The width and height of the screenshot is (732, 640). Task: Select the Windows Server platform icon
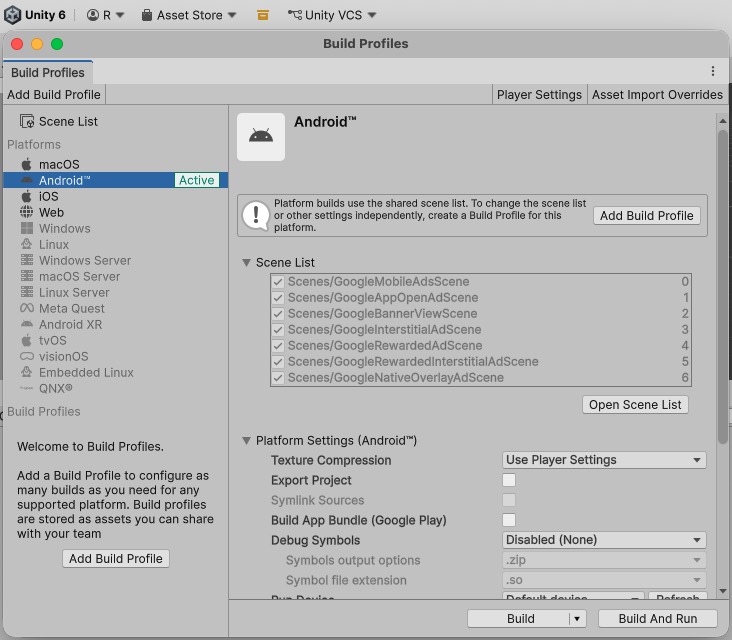click(27, 260)
